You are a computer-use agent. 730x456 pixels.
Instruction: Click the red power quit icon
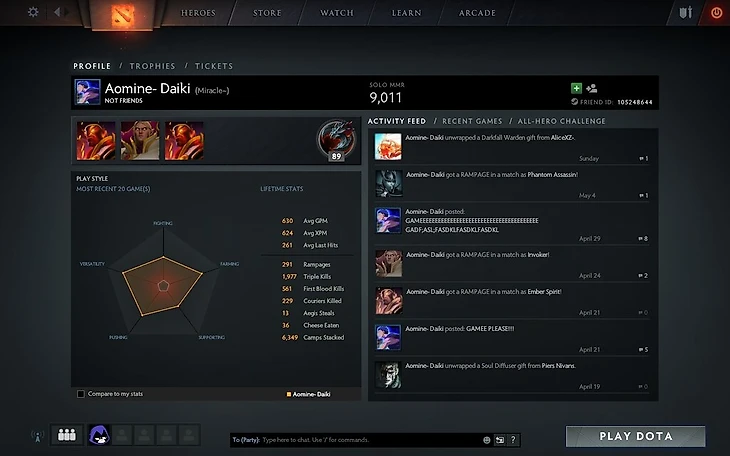(x=716, y=13)
